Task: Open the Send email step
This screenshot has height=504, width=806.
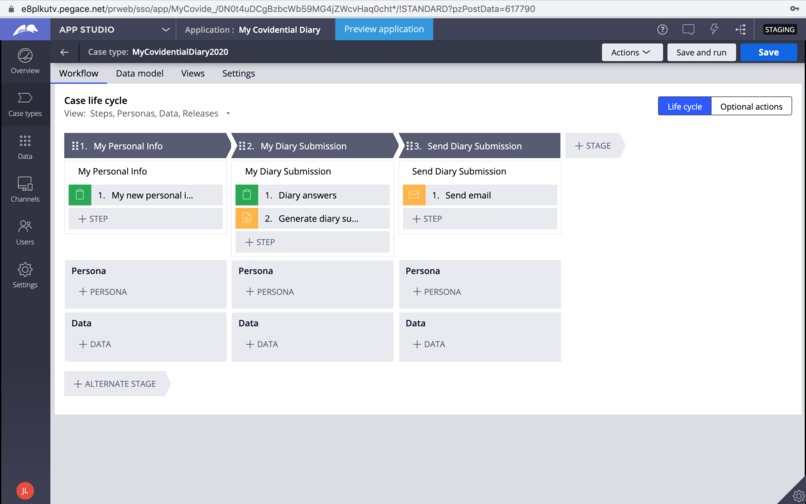Action: pos(480,195)
